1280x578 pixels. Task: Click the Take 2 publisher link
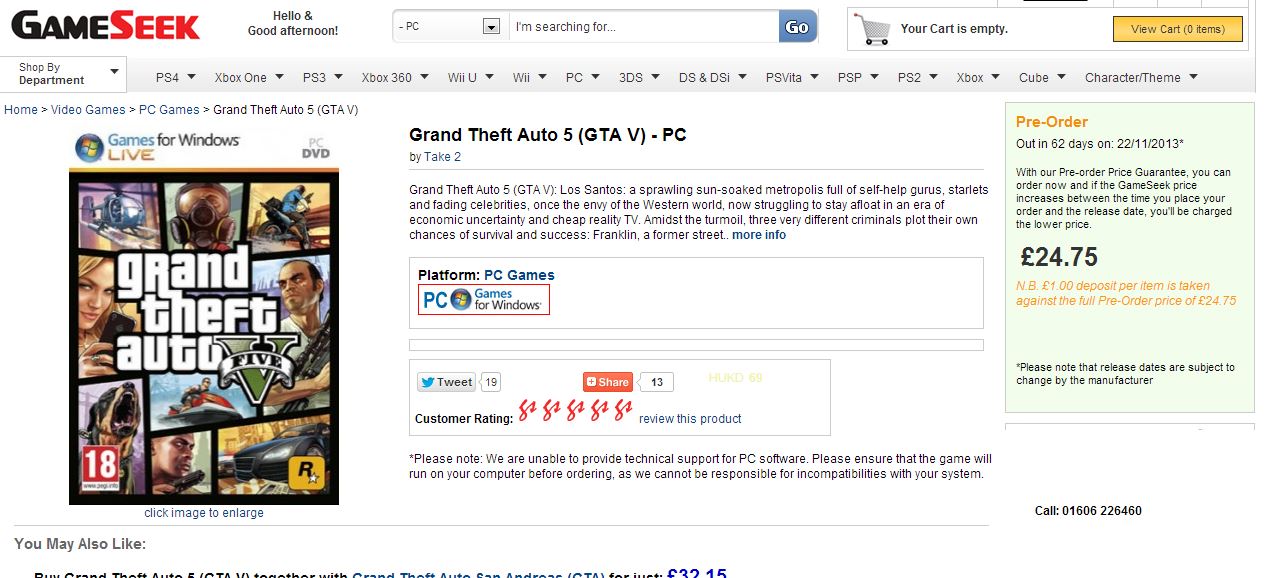[x=442, y=157]
